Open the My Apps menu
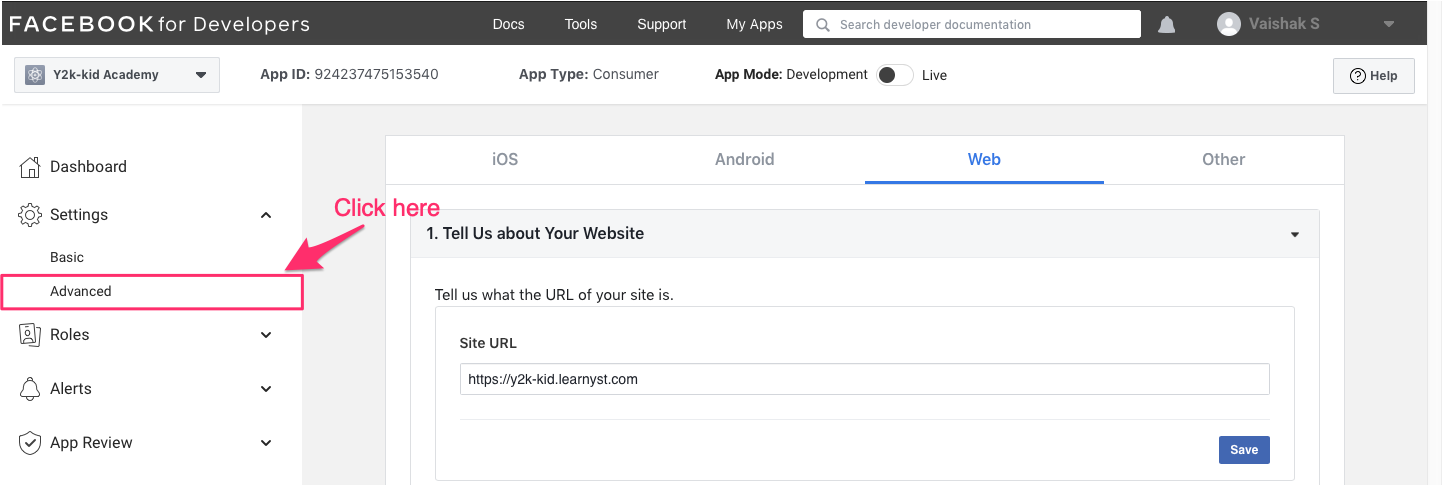This screenshot has height=485, width=1442. [x=754, y=24]
